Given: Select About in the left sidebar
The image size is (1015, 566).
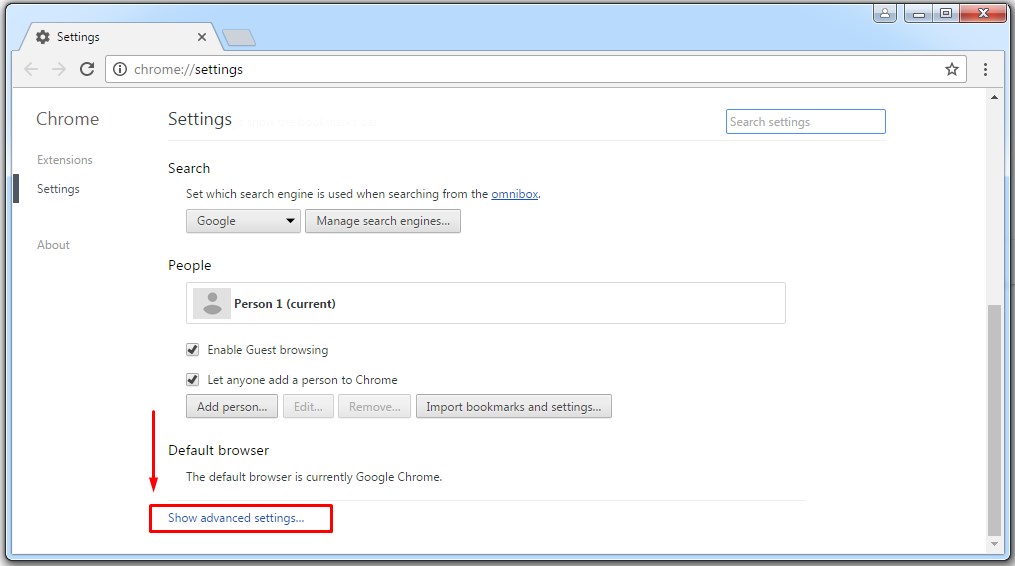Looking at the screenshot, I should click(54, 245).
